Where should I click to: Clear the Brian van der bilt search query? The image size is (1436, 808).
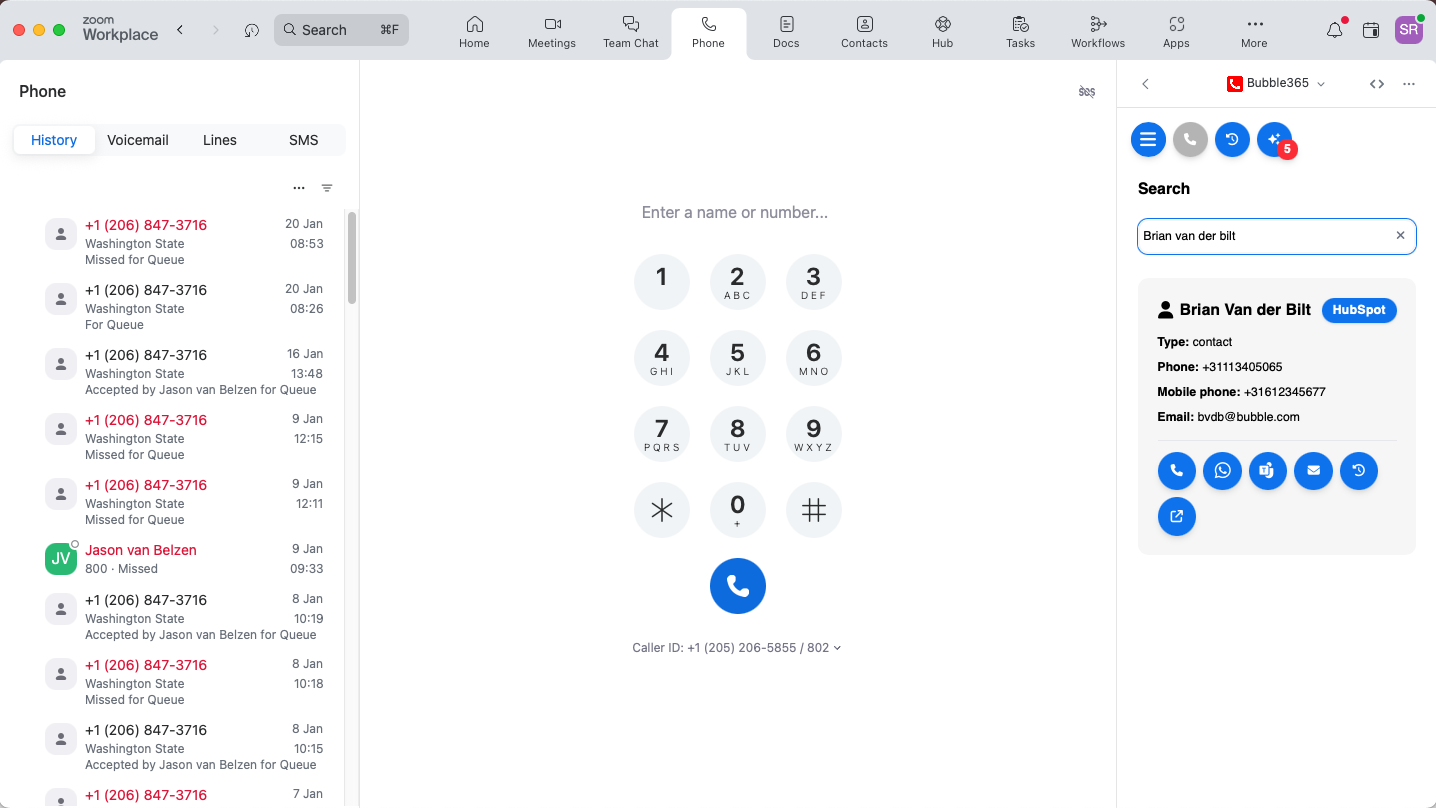1400,235
